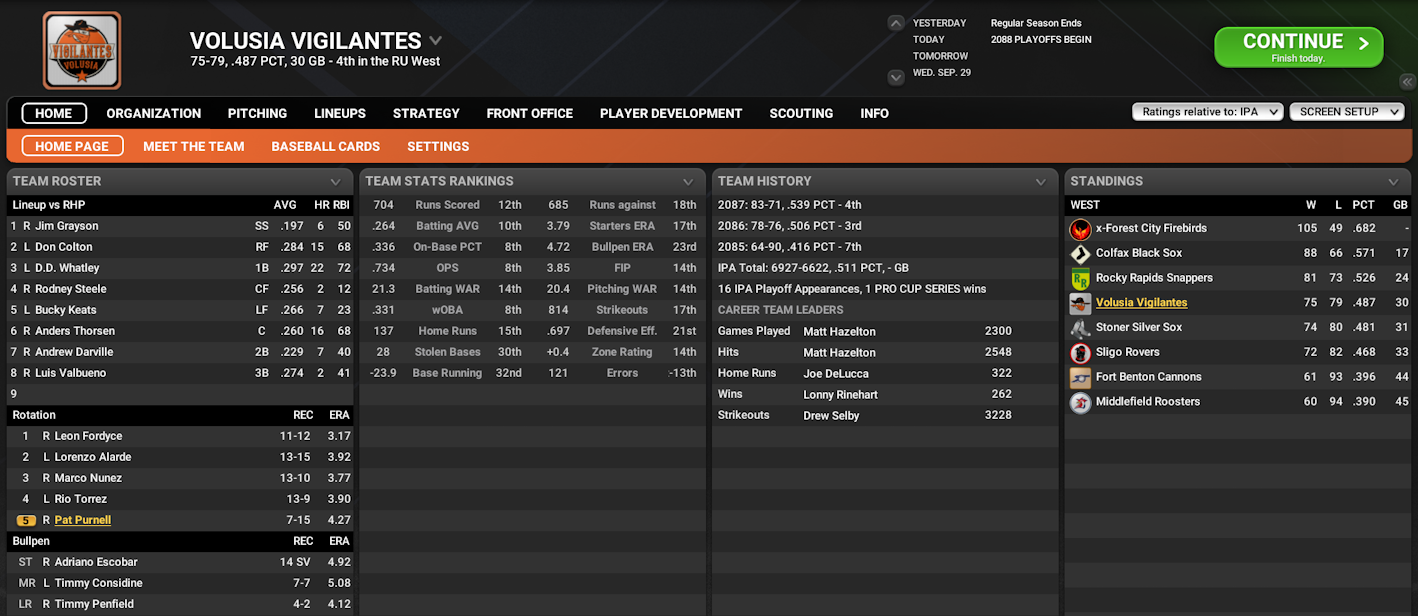
Task: Expand the Team Stats Rankings panel options
Action: pyautogui.click(x=688, y=182)
